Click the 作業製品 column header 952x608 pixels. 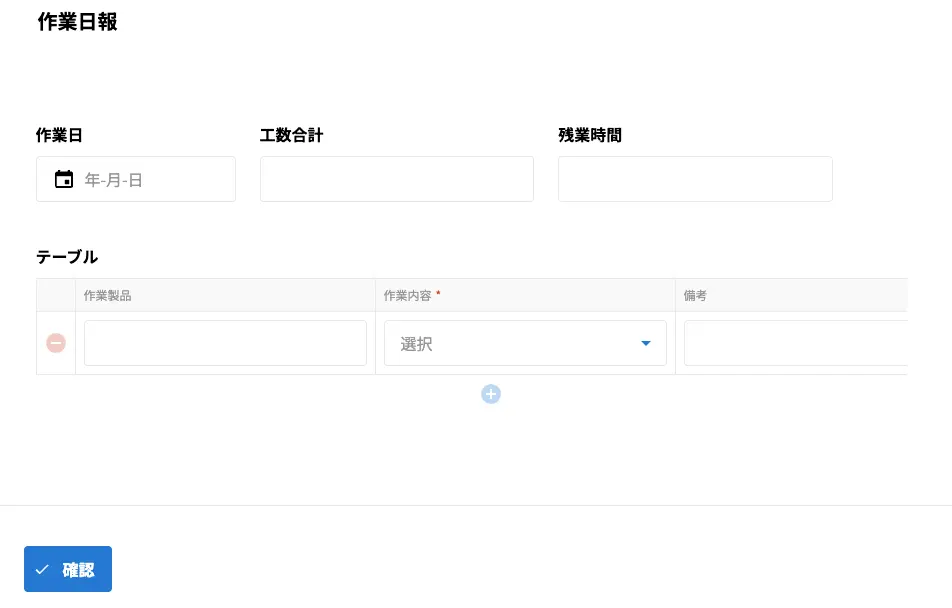coord(106,295)
